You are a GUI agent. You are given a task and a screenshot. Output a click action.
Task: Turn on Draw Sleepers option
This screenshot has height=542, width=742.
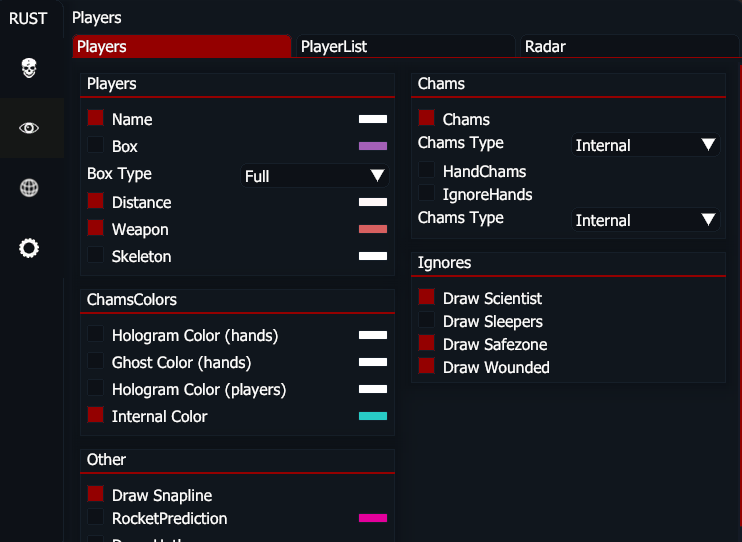point(427,321)
